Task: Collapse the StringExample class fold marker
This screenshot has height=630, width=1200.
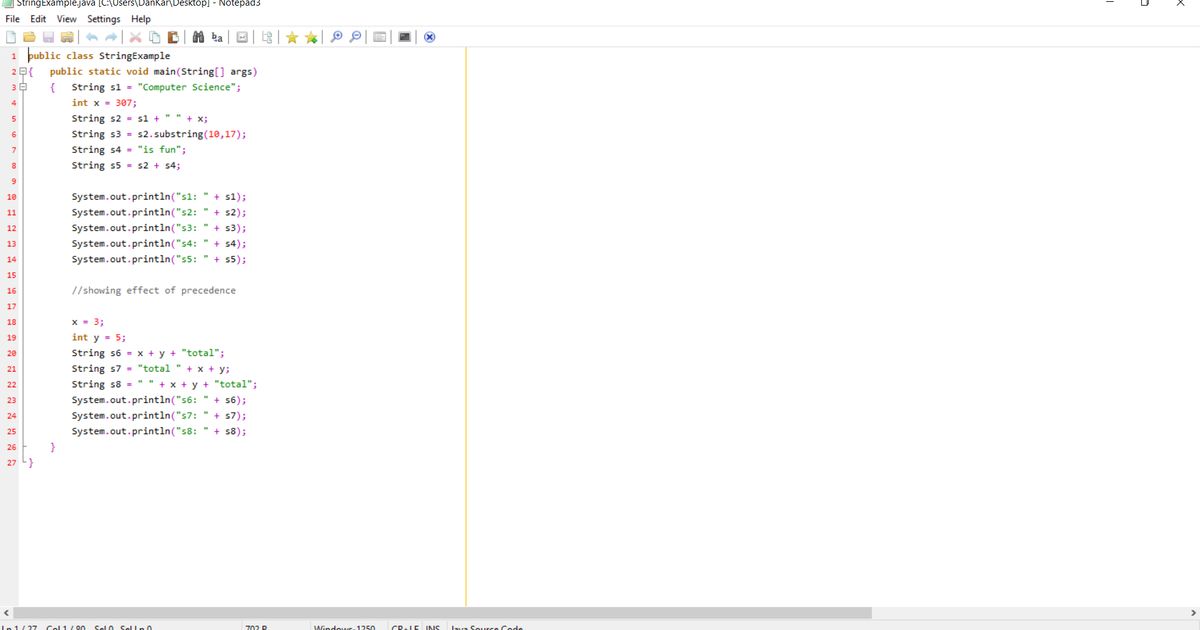Action: click(23, 70)
